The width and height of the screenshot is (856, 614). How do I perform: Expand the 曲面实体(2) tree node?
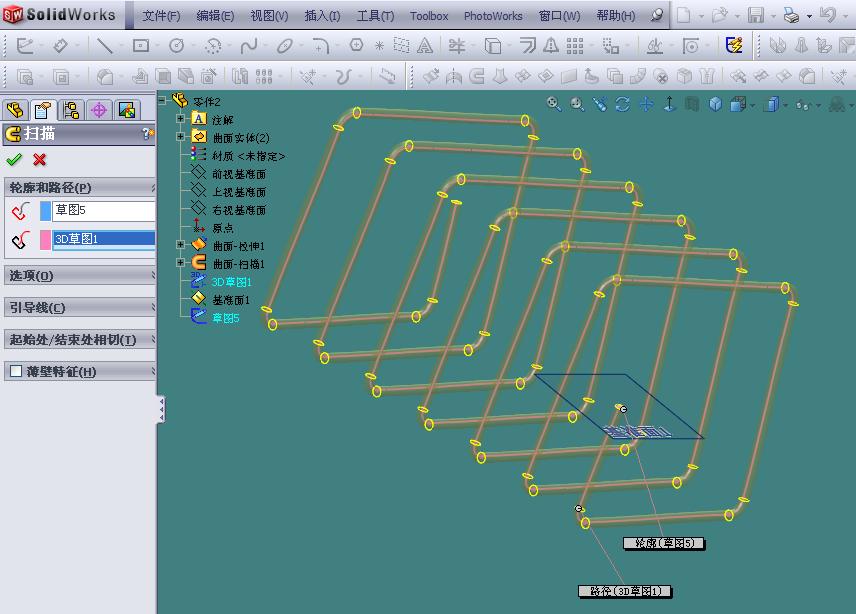(x=181, y=136)
